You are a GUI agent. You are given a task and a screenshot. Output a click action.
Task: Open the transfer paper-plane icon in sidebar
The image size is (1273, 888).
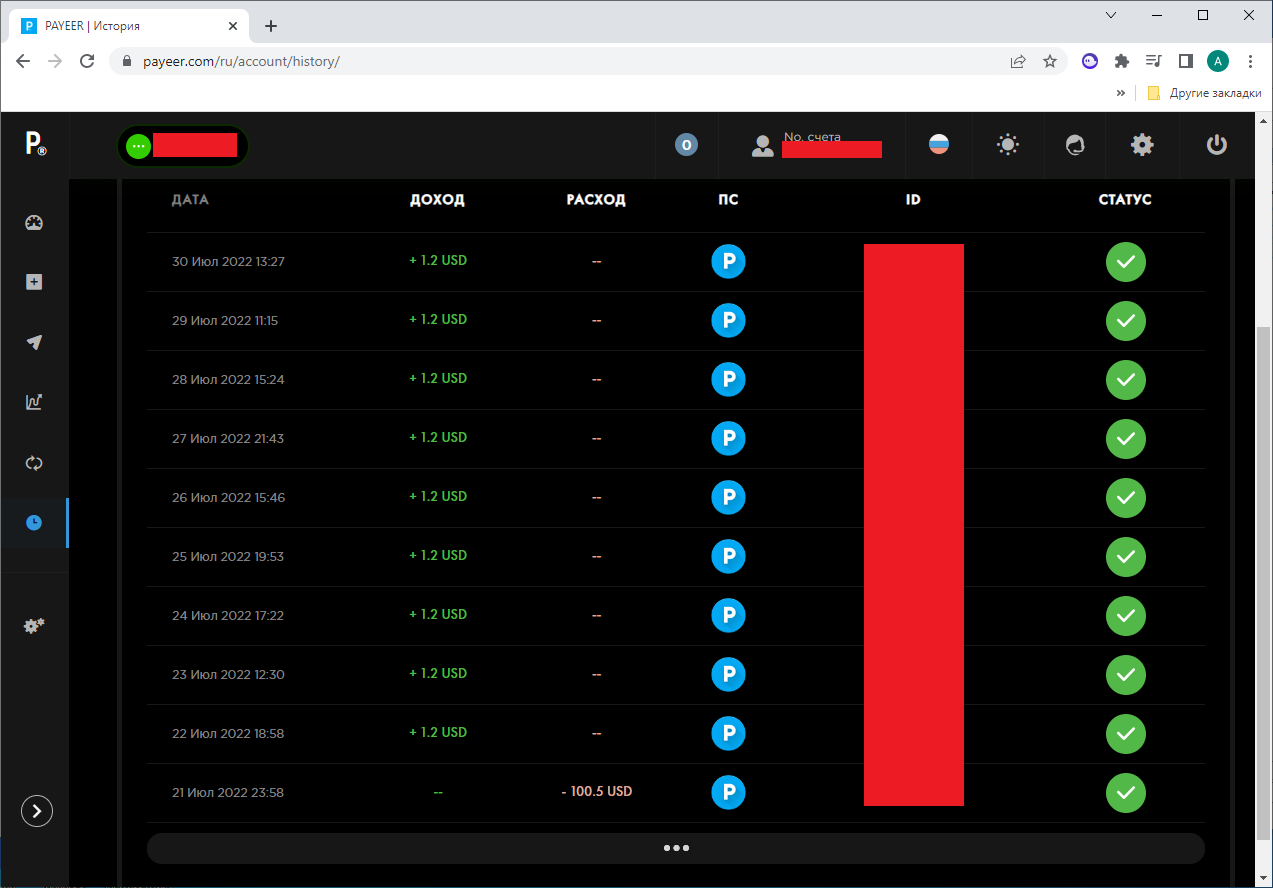(34, 342)
